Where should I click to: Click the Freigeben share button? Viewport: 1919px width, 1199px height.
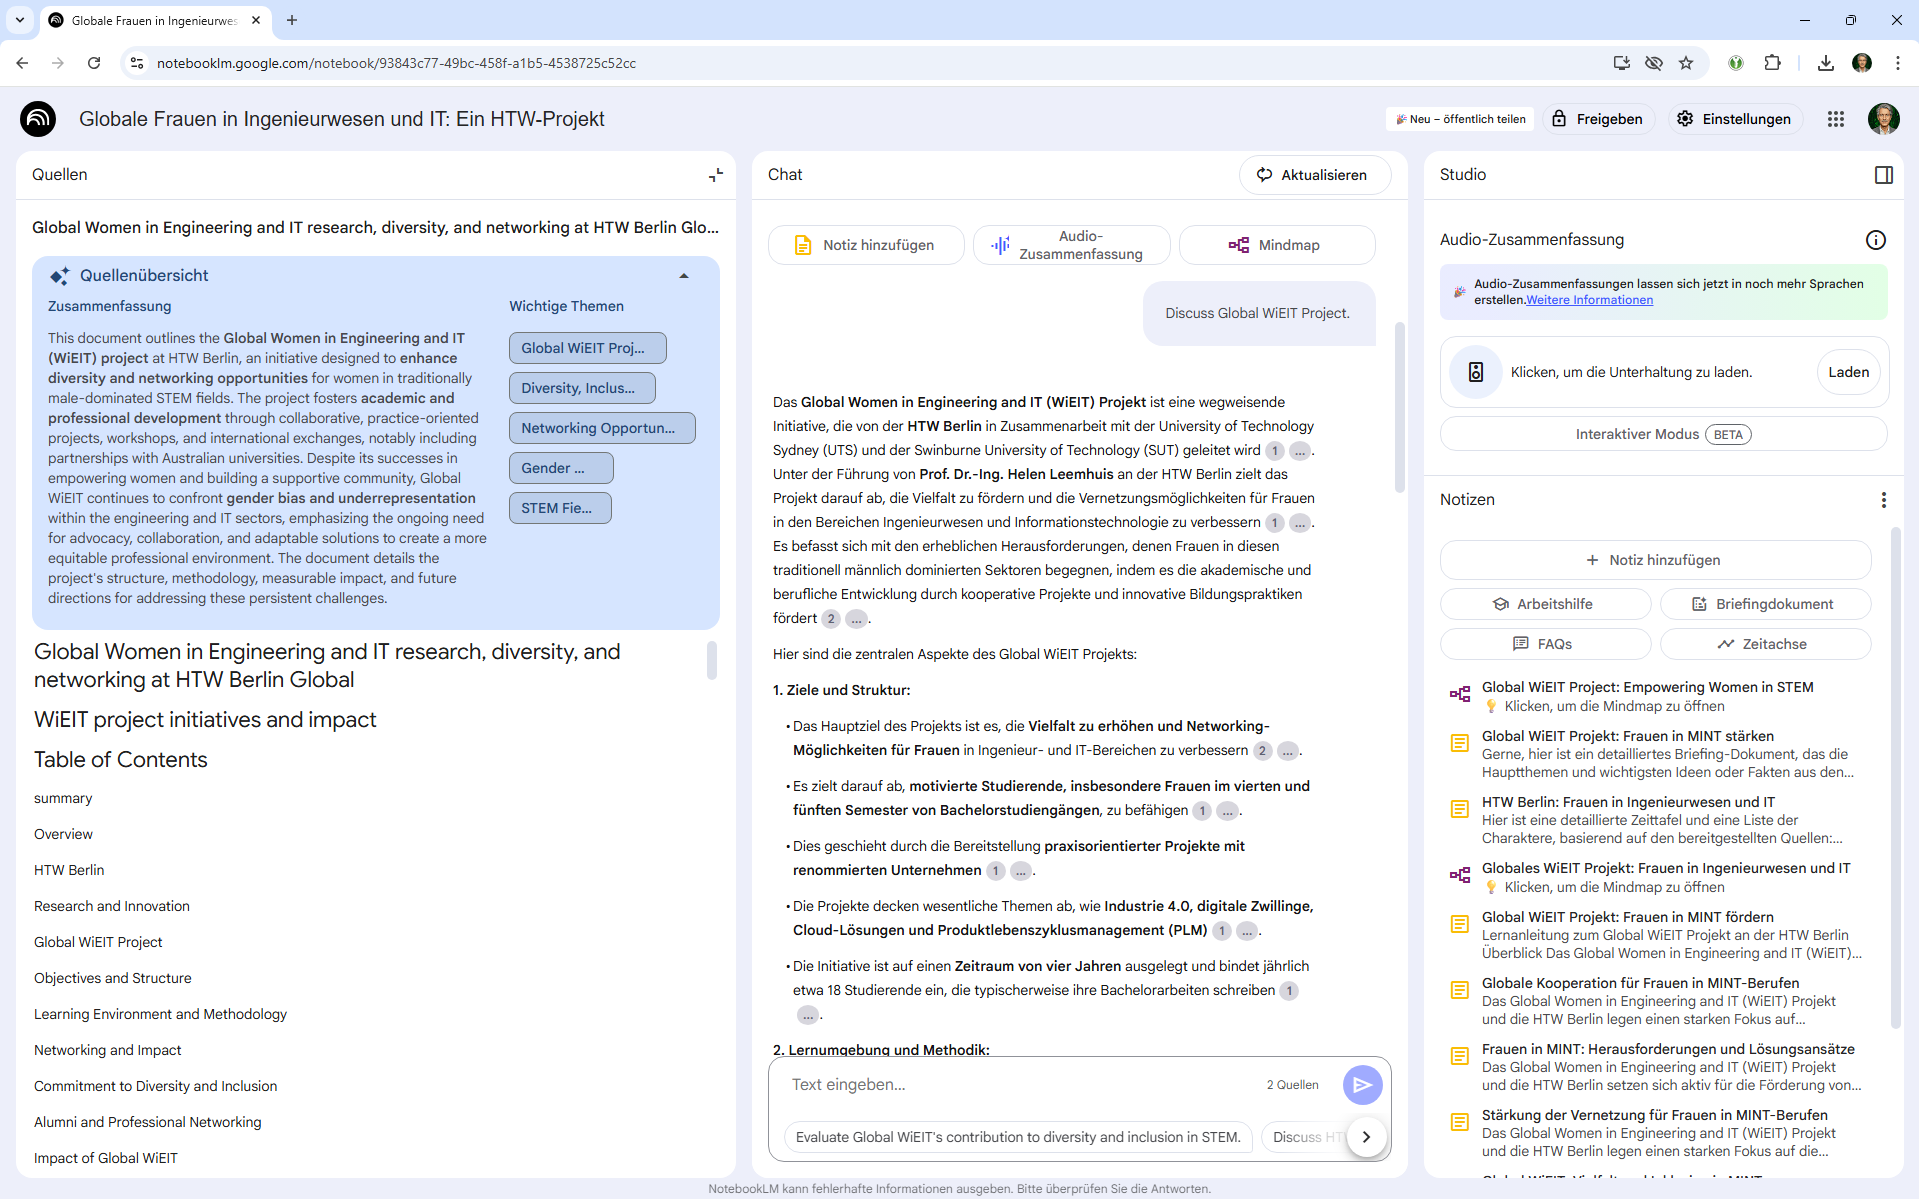(x=1598, y=119)
